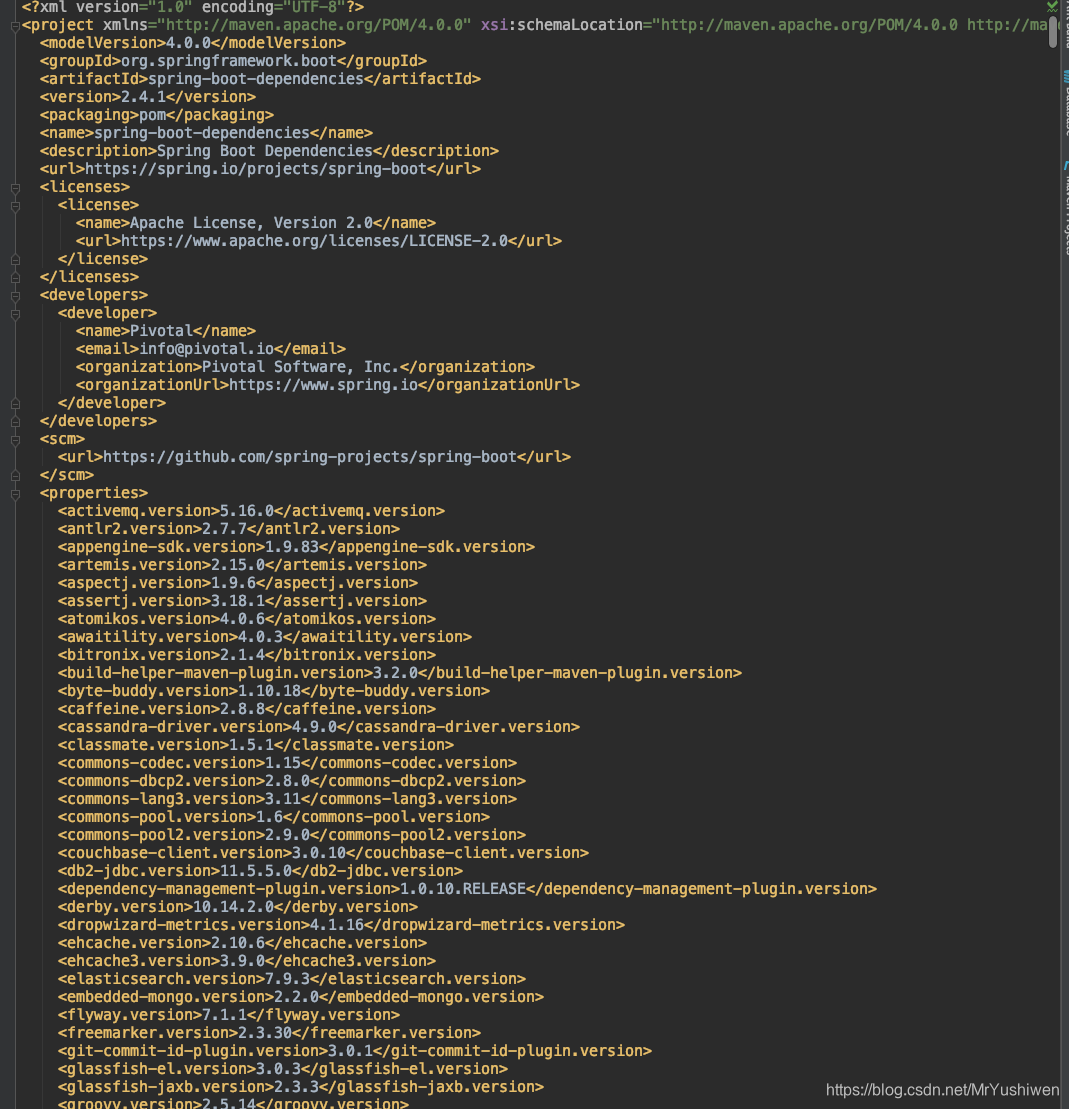This screenshot has height=1109, width=1069.
Task: Click the antlr2.version 2.7.7 line
Action: (229, 529)
